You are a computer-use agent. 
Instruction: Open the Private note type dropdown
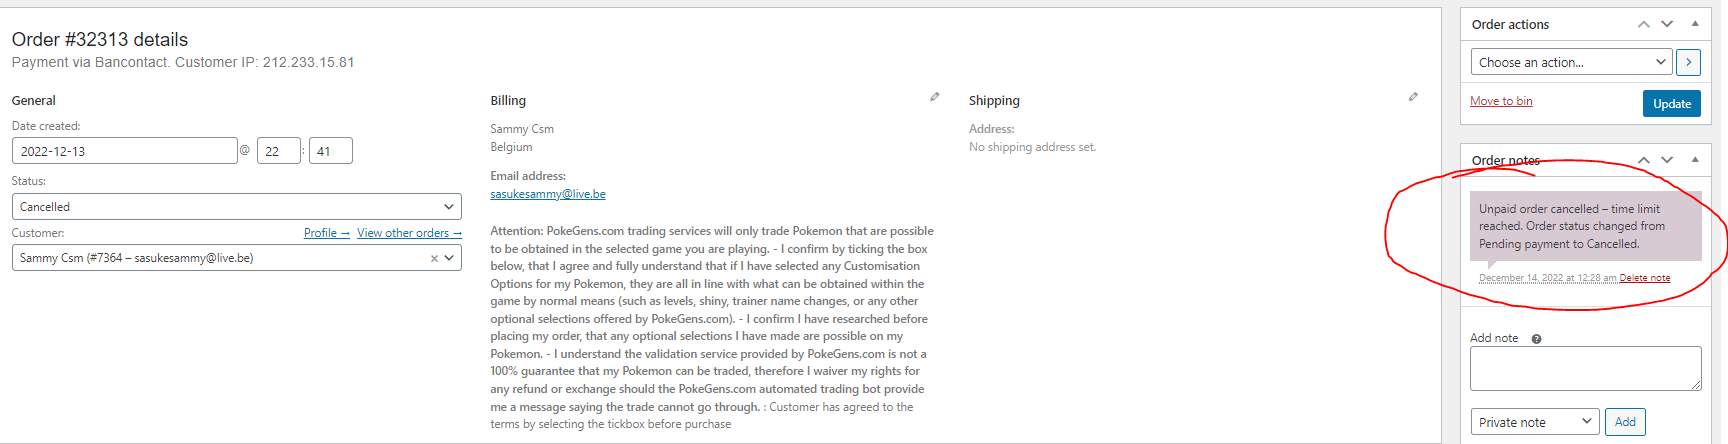(1534, 422)
